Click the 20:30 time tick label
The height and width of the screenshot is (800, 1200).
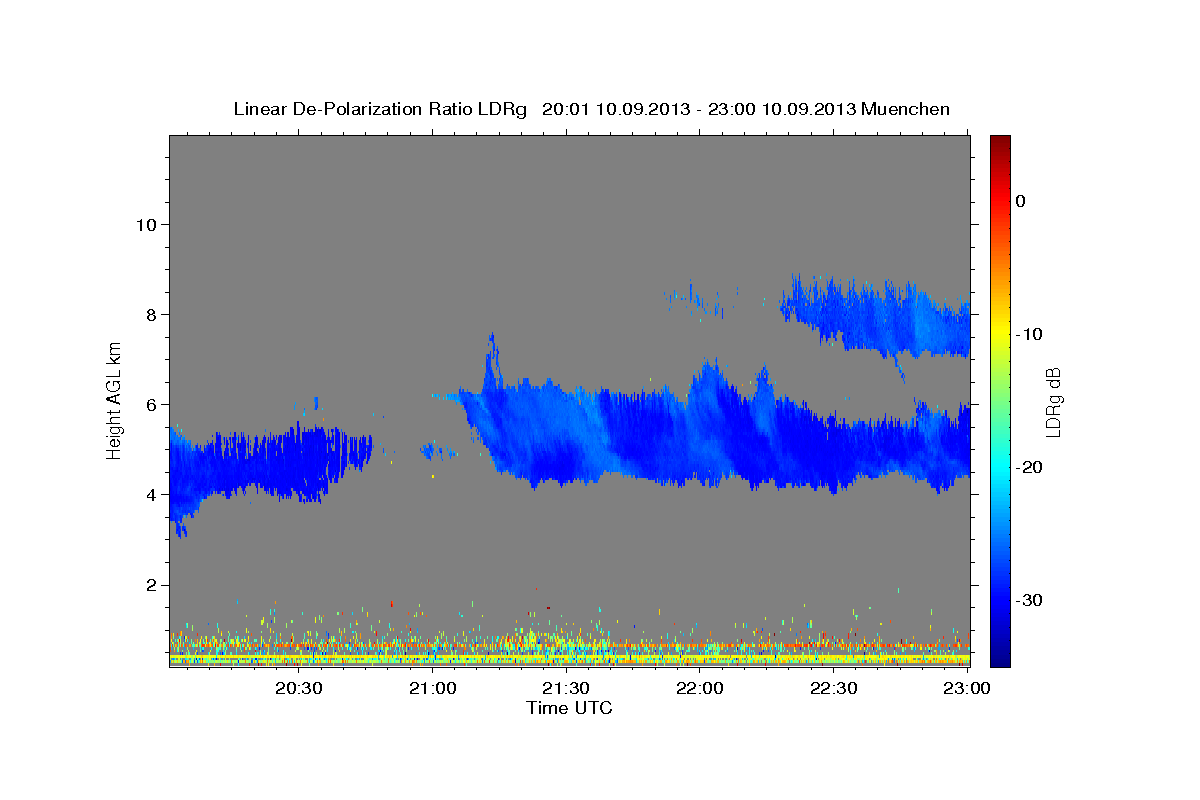tap(299, 689)
